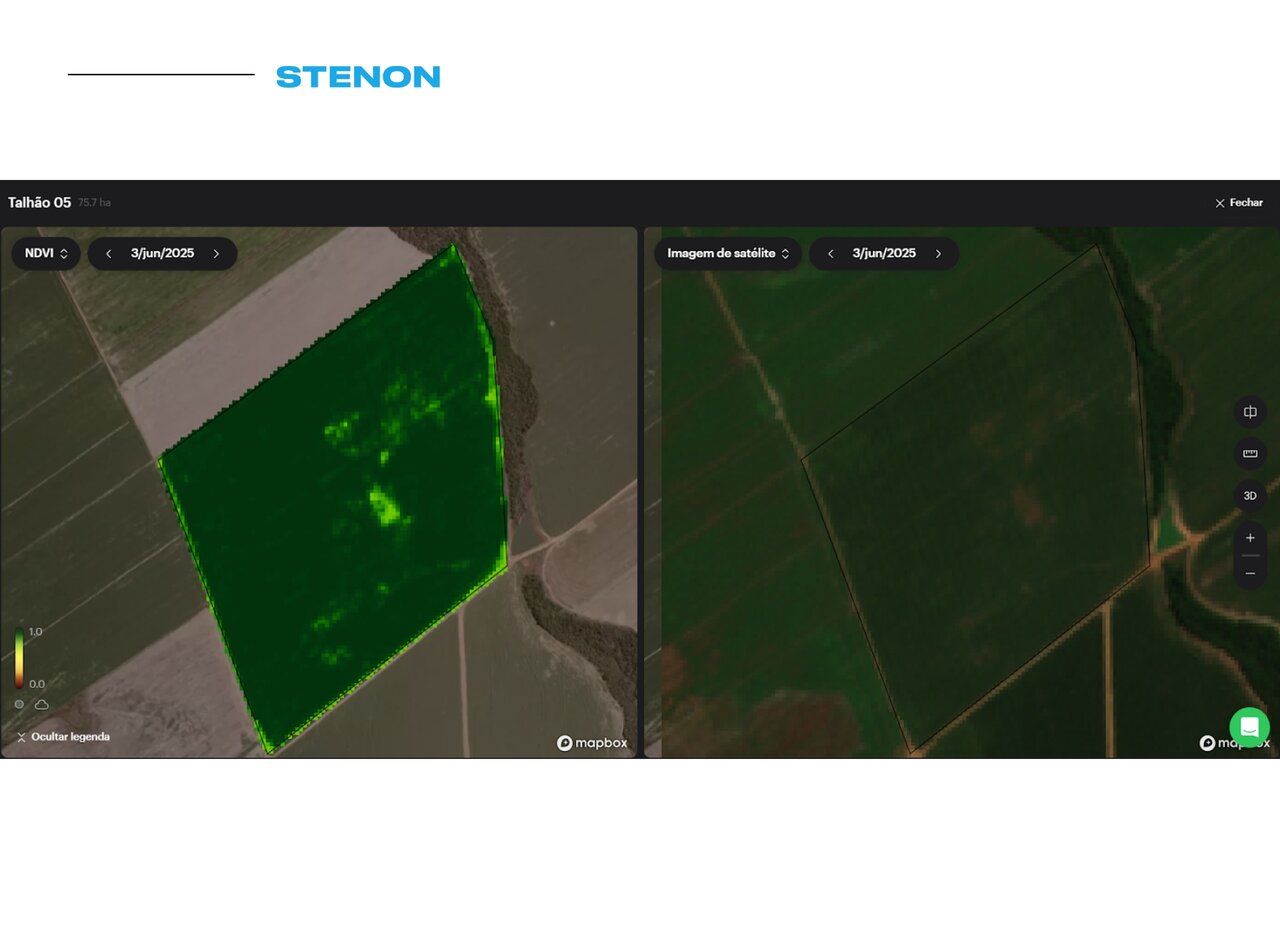Go to previous date on NDVI map
Viewport: 1280px width, 939px height.
[x=109, y=254]
